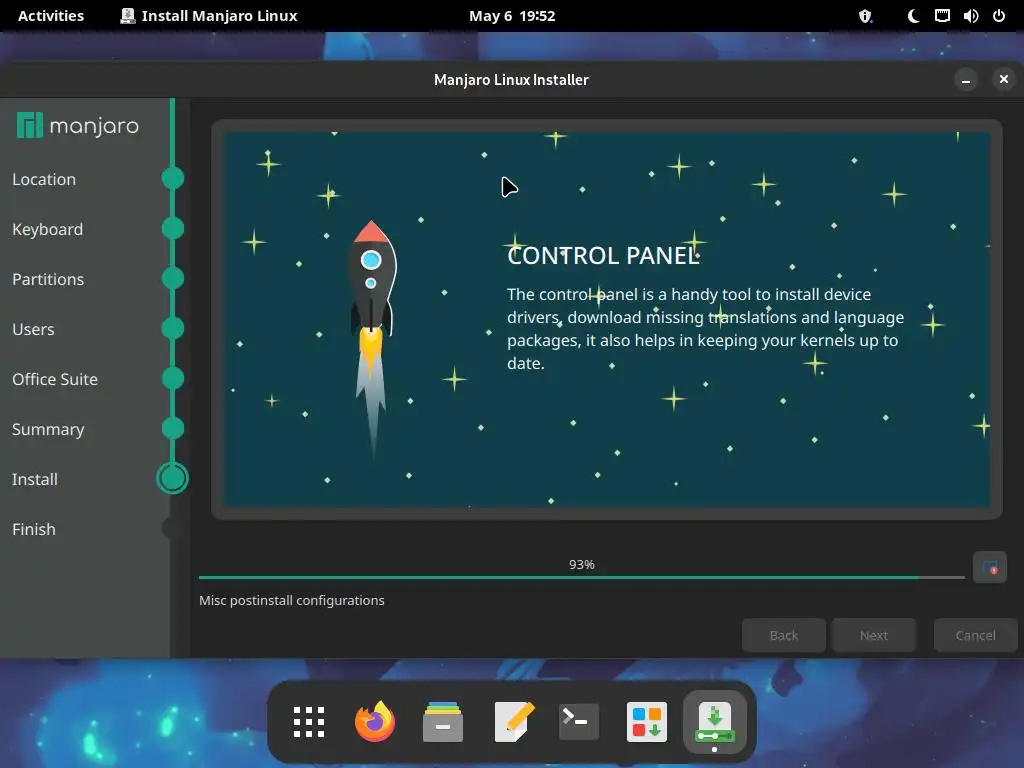Open the clock showing May 6 19:52
The image size is (1024, 768).
pos(512,16)
